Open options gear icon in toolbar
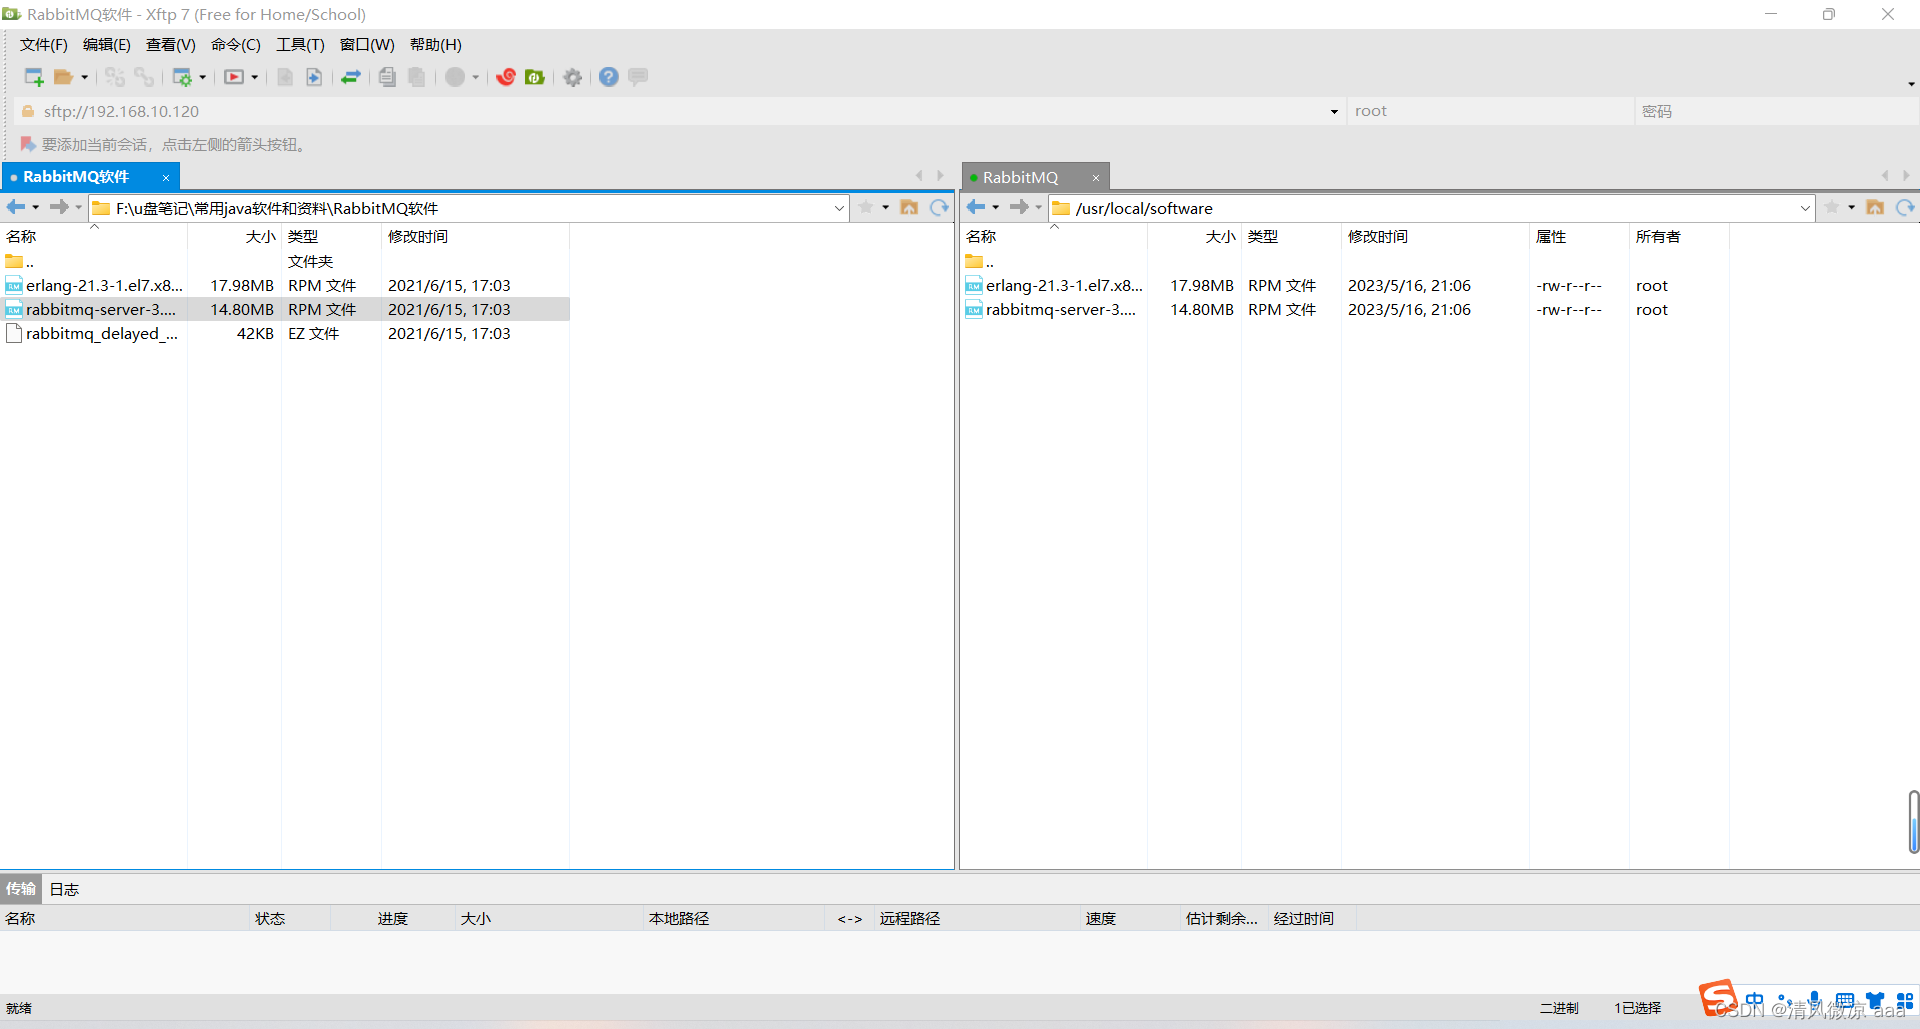This screenshot has width=1920, height=1029. (x=573, y=77)
